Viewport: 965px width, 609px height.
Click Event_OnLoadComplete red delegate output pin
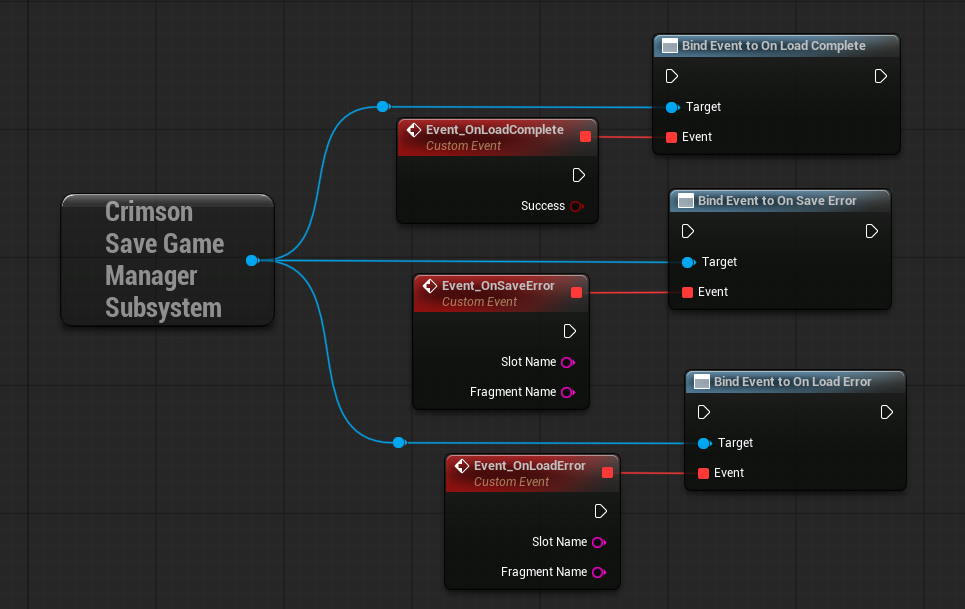point(585,137)
